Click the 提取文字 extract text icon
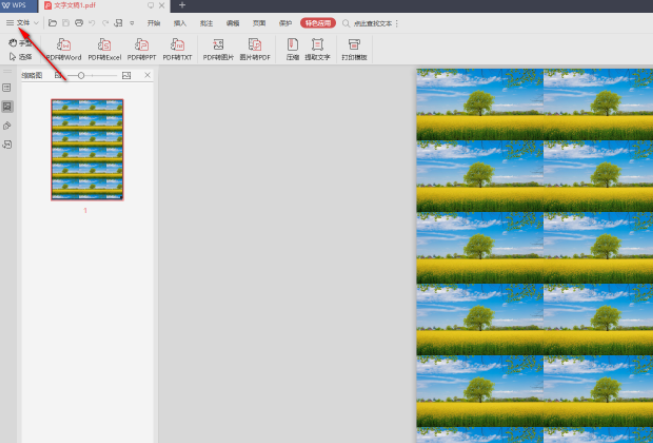653x443 pixels. (x=318, y=49)
